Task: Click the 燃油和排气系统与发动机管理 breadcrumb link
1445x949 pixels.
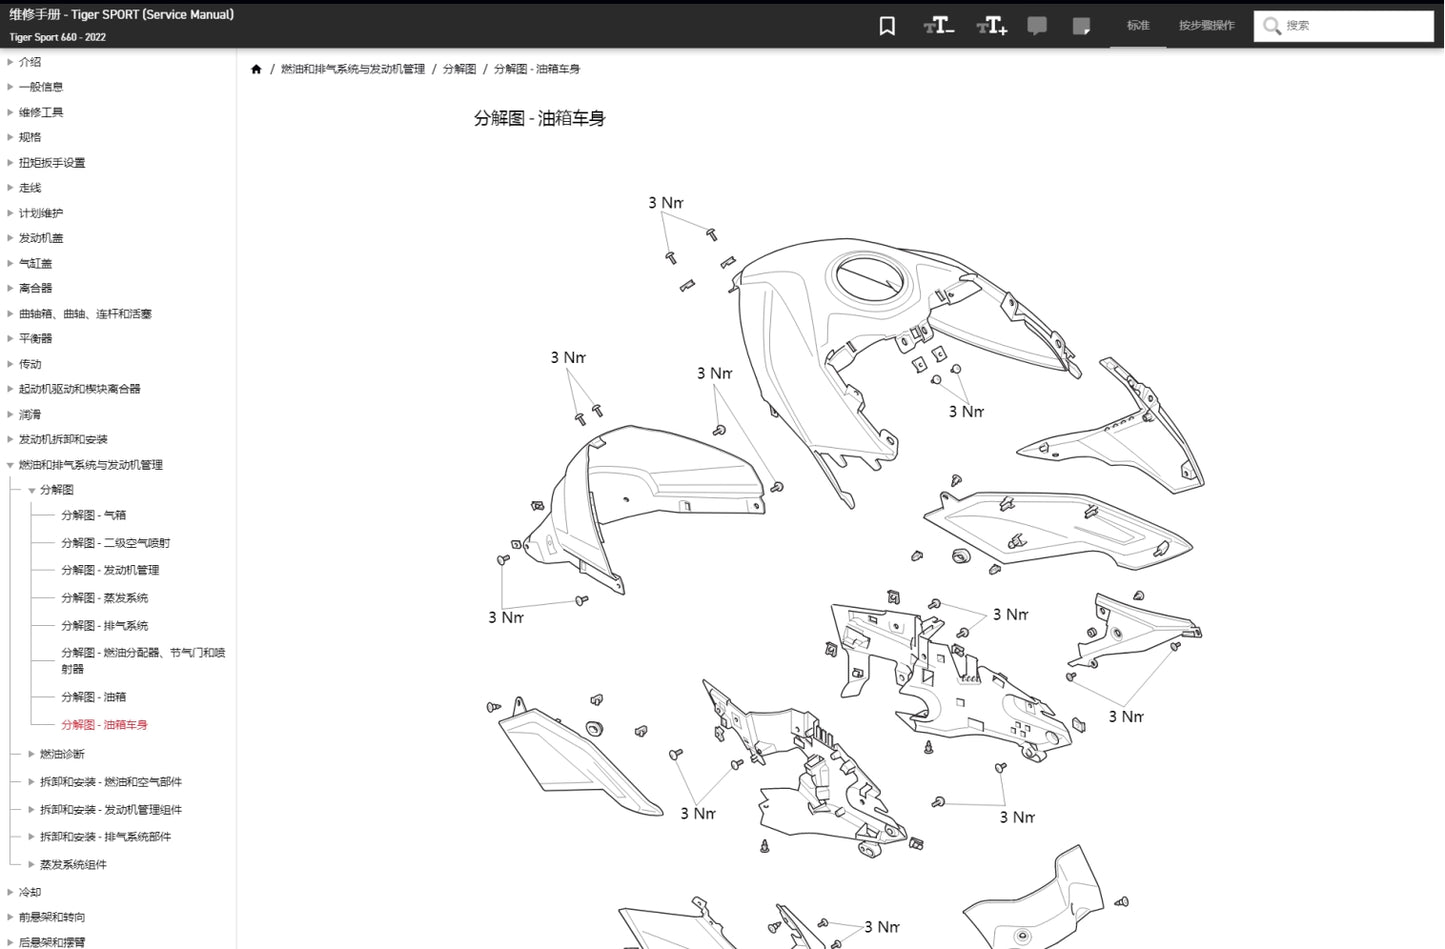Action: tap(352, 68)
